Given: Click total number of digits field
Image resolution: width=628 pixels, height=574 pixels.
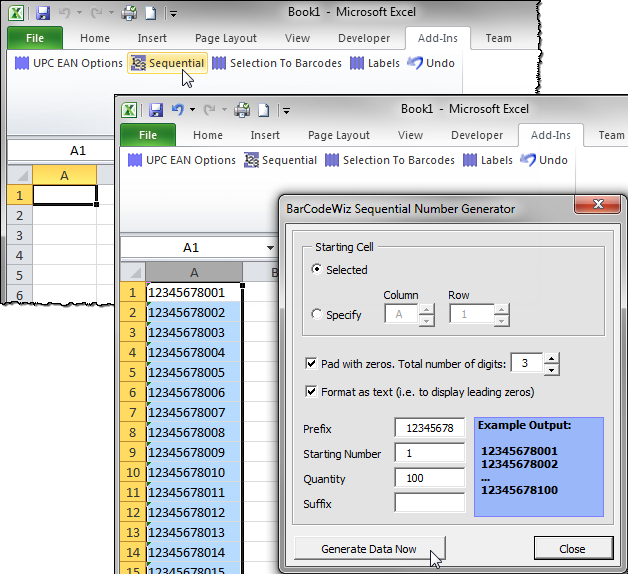Looking at the screenshot, I should [x=527, y=363].
